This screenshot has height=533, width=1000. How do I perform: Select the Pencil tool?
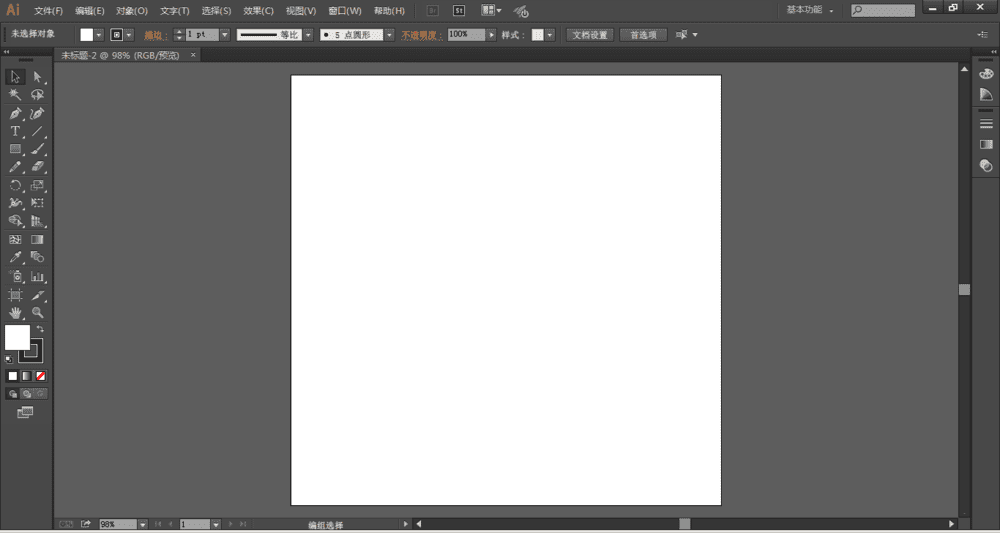pos(15,167)
